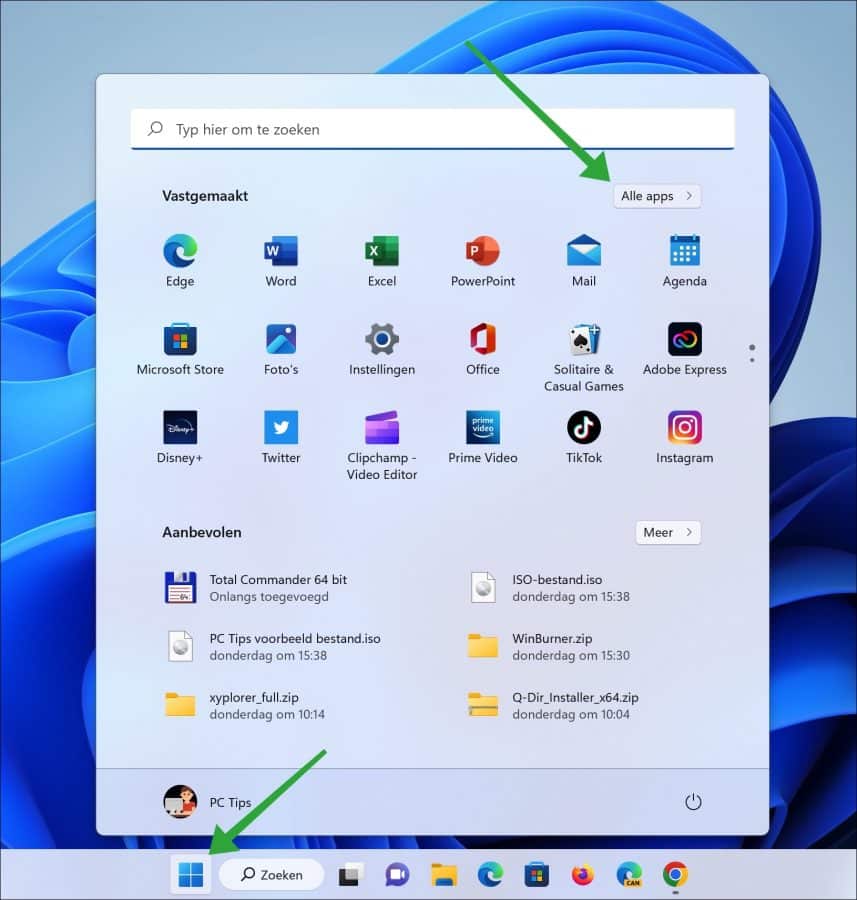Image resolution: width=857 pixels, height=900 pixels.
Task: Click the Alle apps button
Action: coord(657,196)
